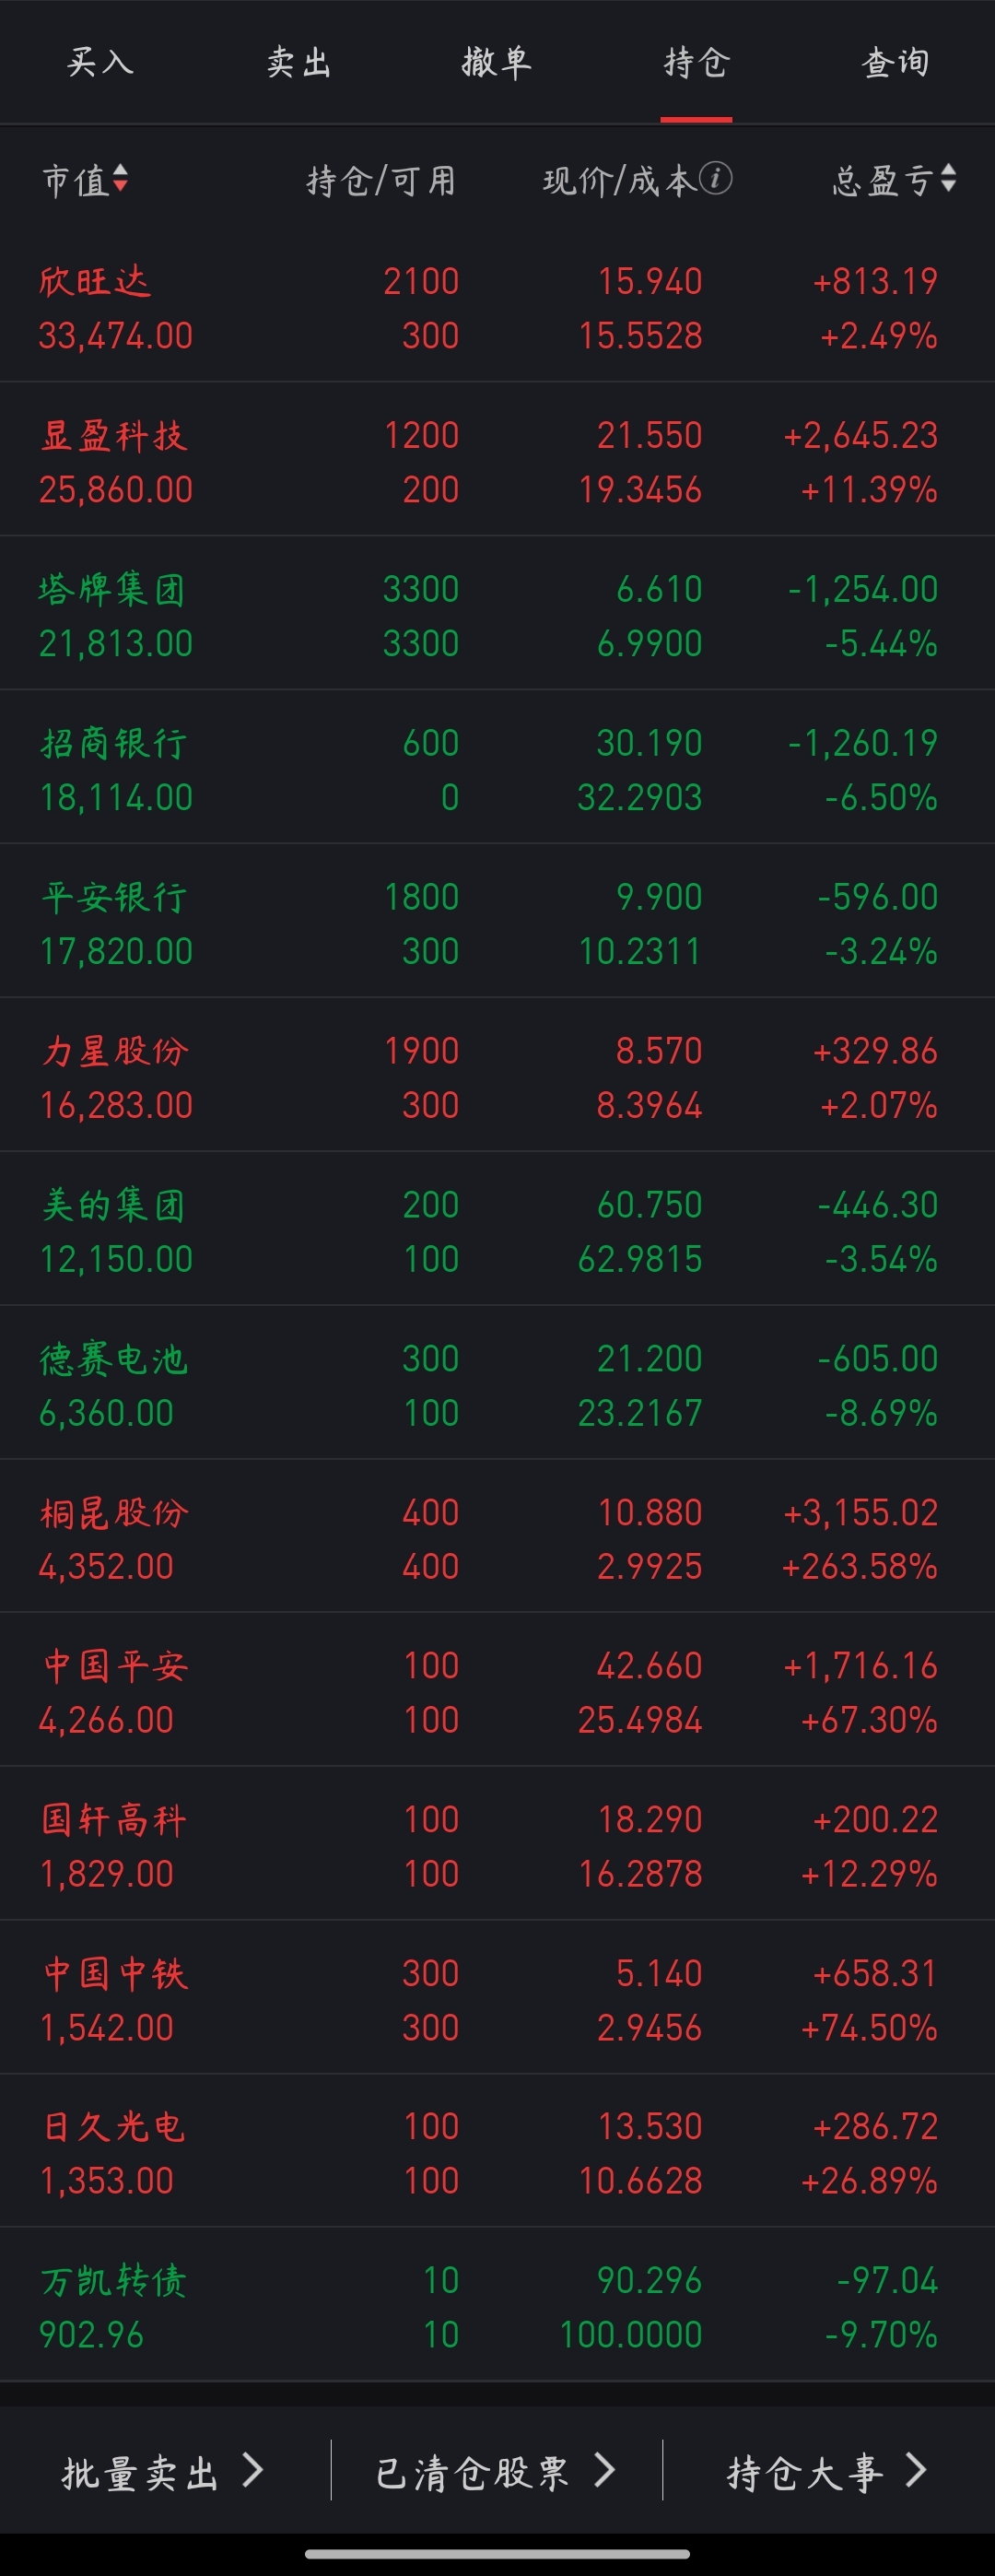Select the 招商银行 holding entry

point(497,770)
